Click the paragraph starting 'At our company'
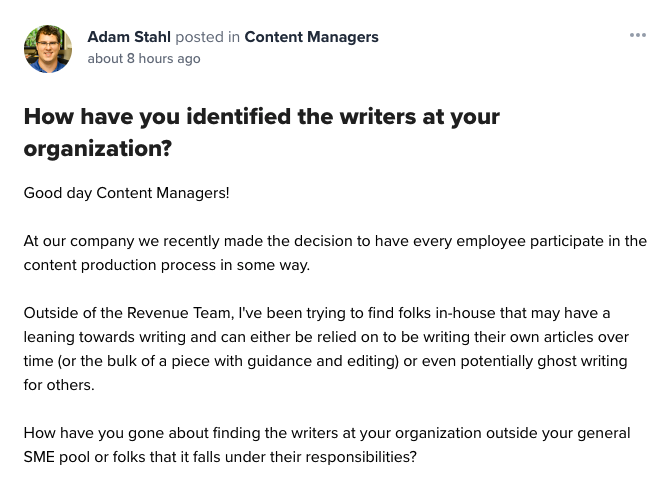The height and width of the screenshot is (483, 672). [335, 253]
